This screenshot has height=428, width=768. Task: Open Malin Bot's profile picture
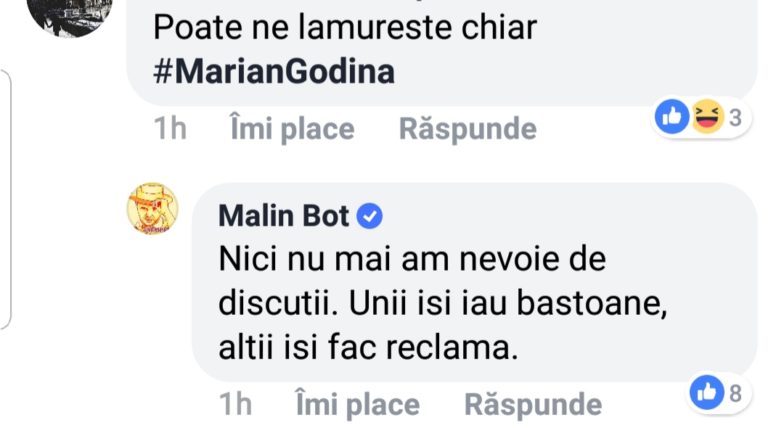tap(152, 210)
